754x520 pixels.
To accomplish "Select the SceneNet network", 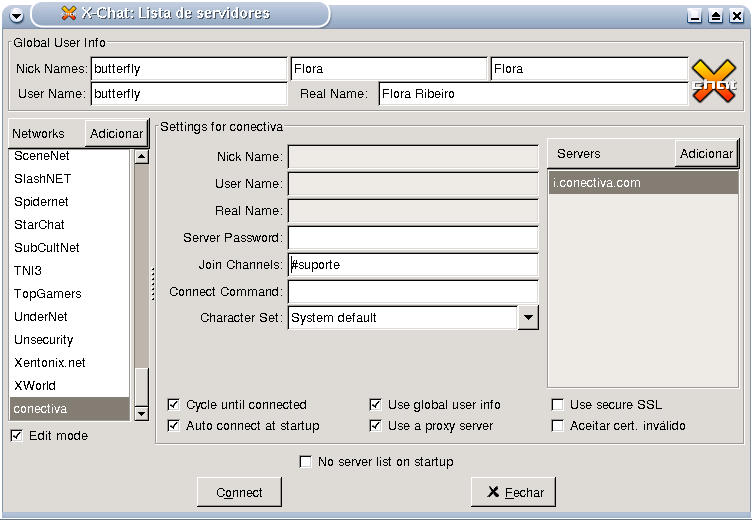I will [69, 156].
